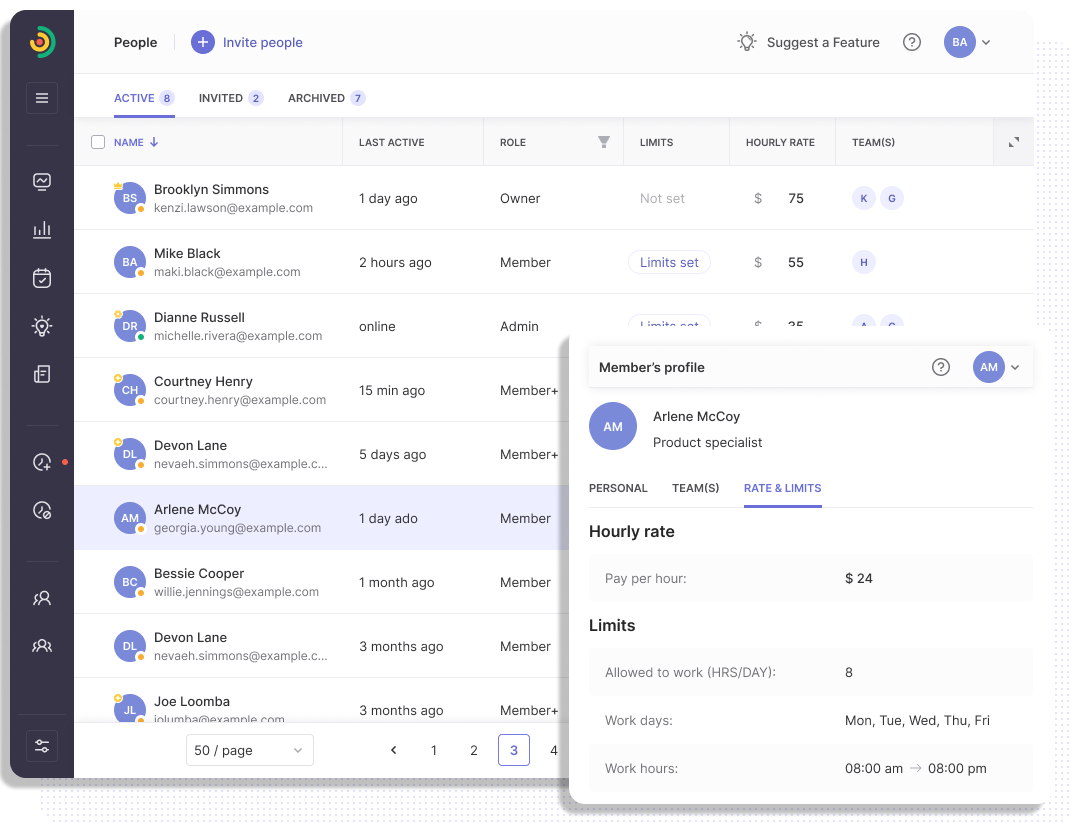Click the K team badge for Brooklyn Simmons
The height and width of the screenshot is (823, 1072).
click(x=863, y=198)
